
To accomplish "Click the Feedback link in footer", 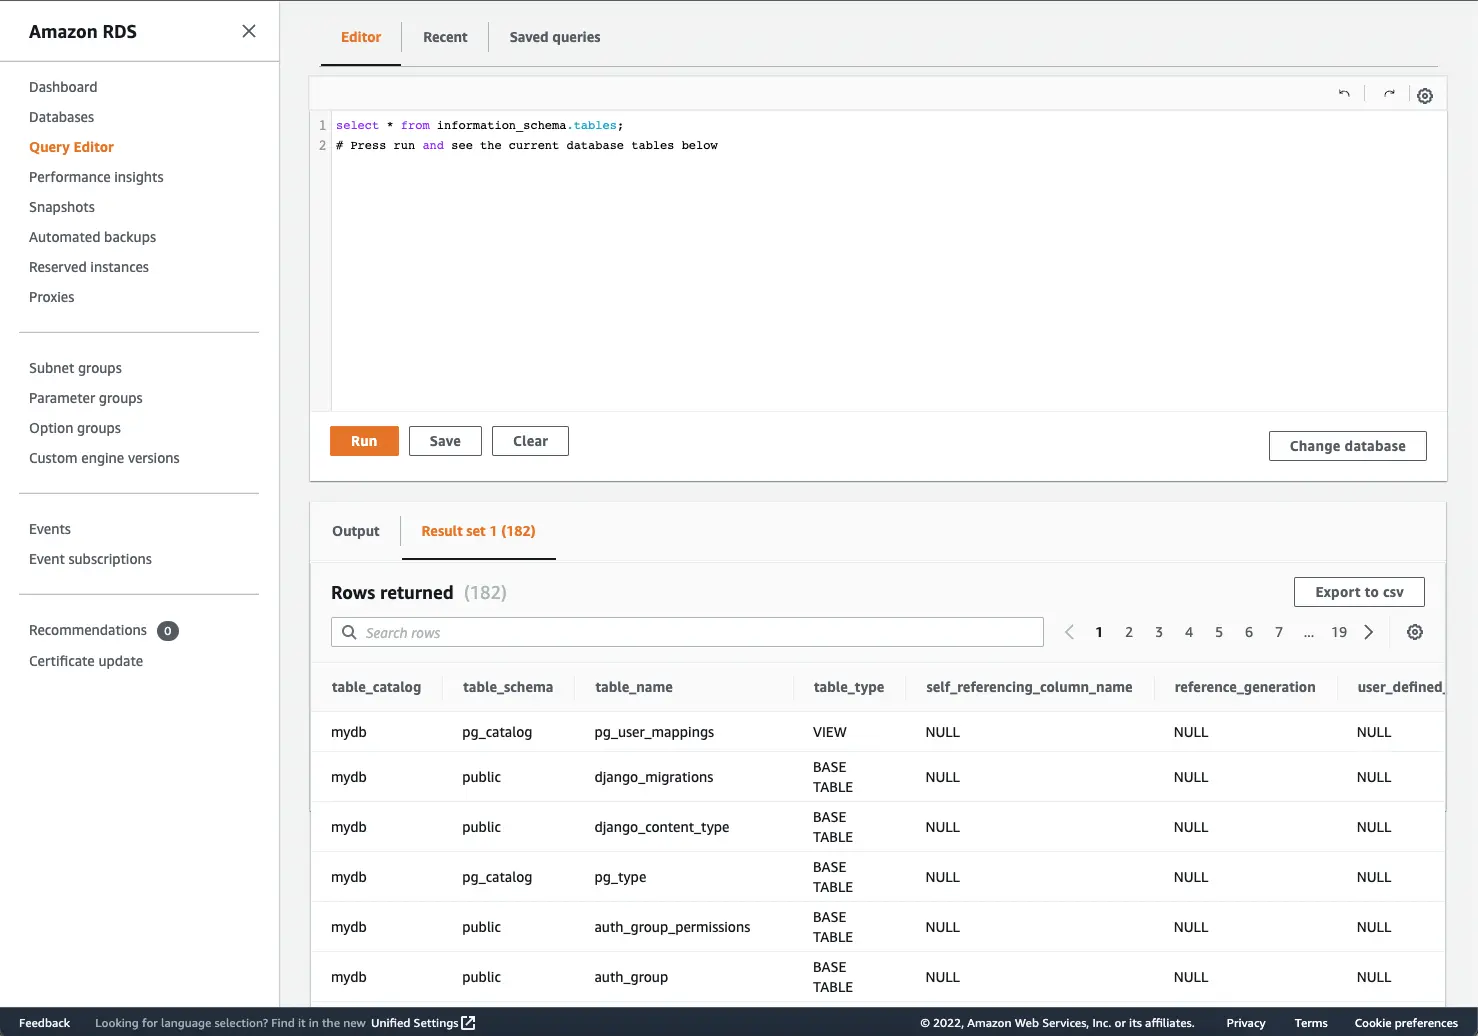I will pyautogui.click(x=44, y=1023).
